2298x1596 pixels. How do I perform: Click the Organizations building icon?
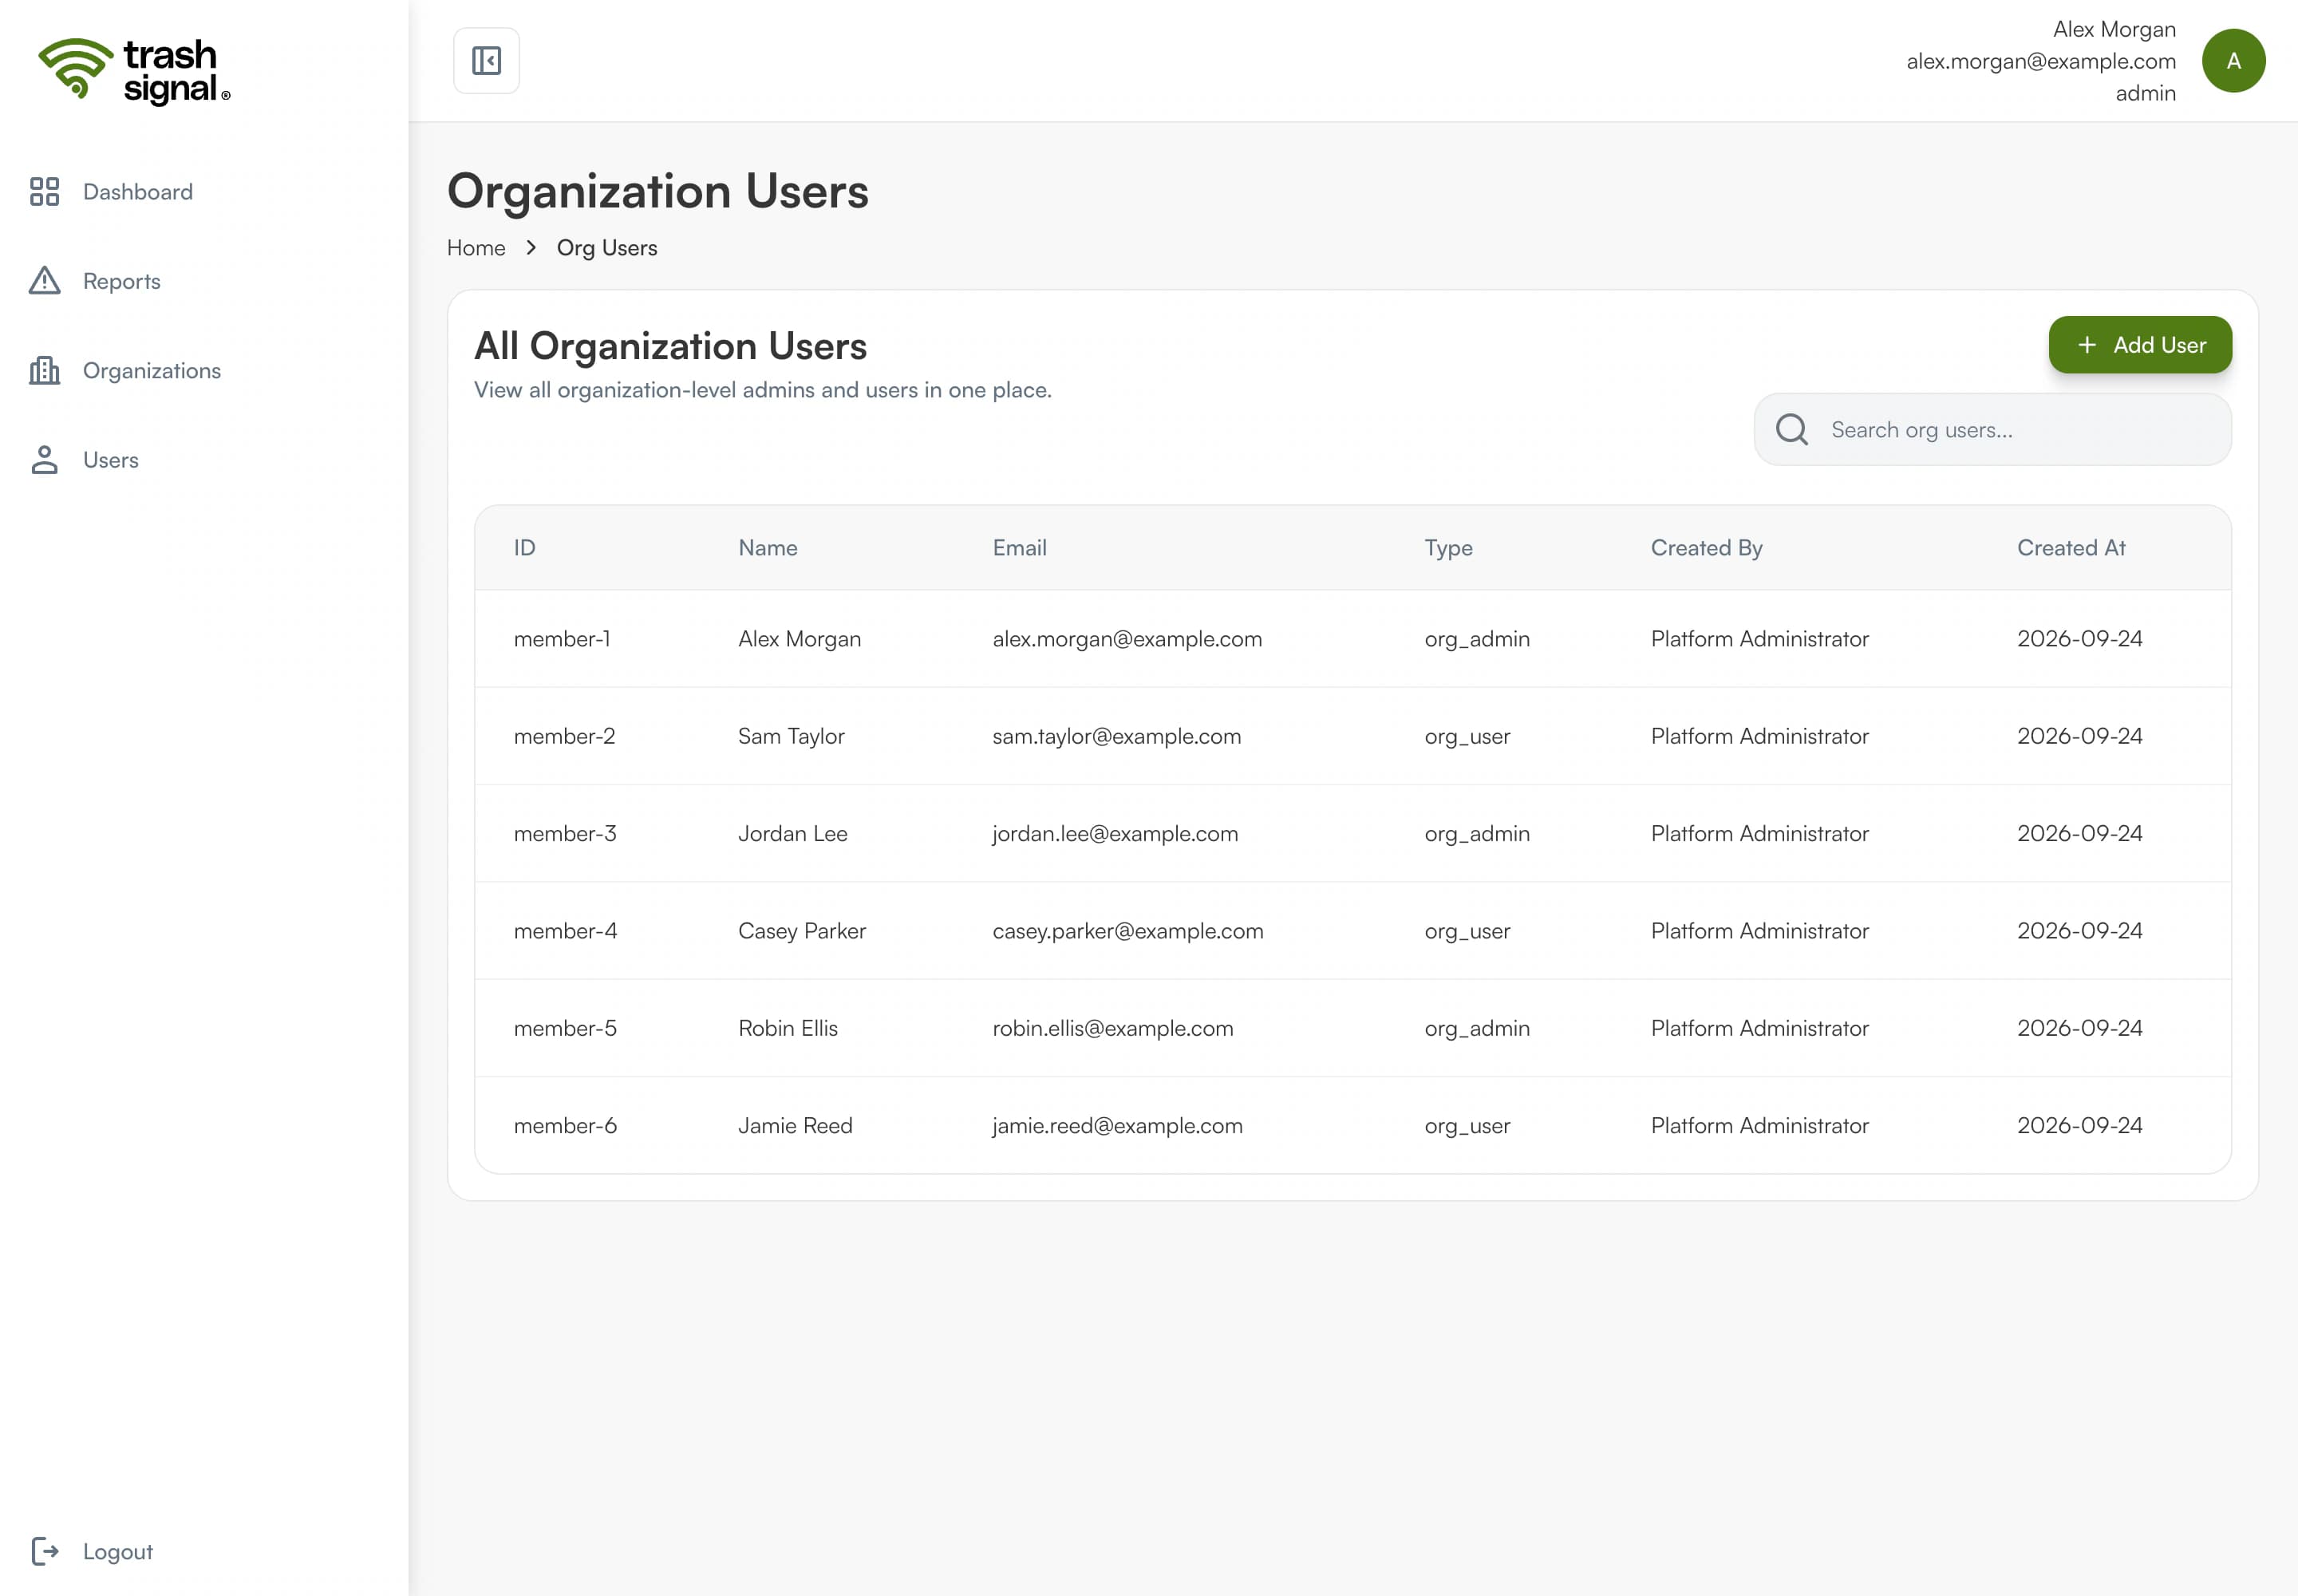(x=45, y=371)
